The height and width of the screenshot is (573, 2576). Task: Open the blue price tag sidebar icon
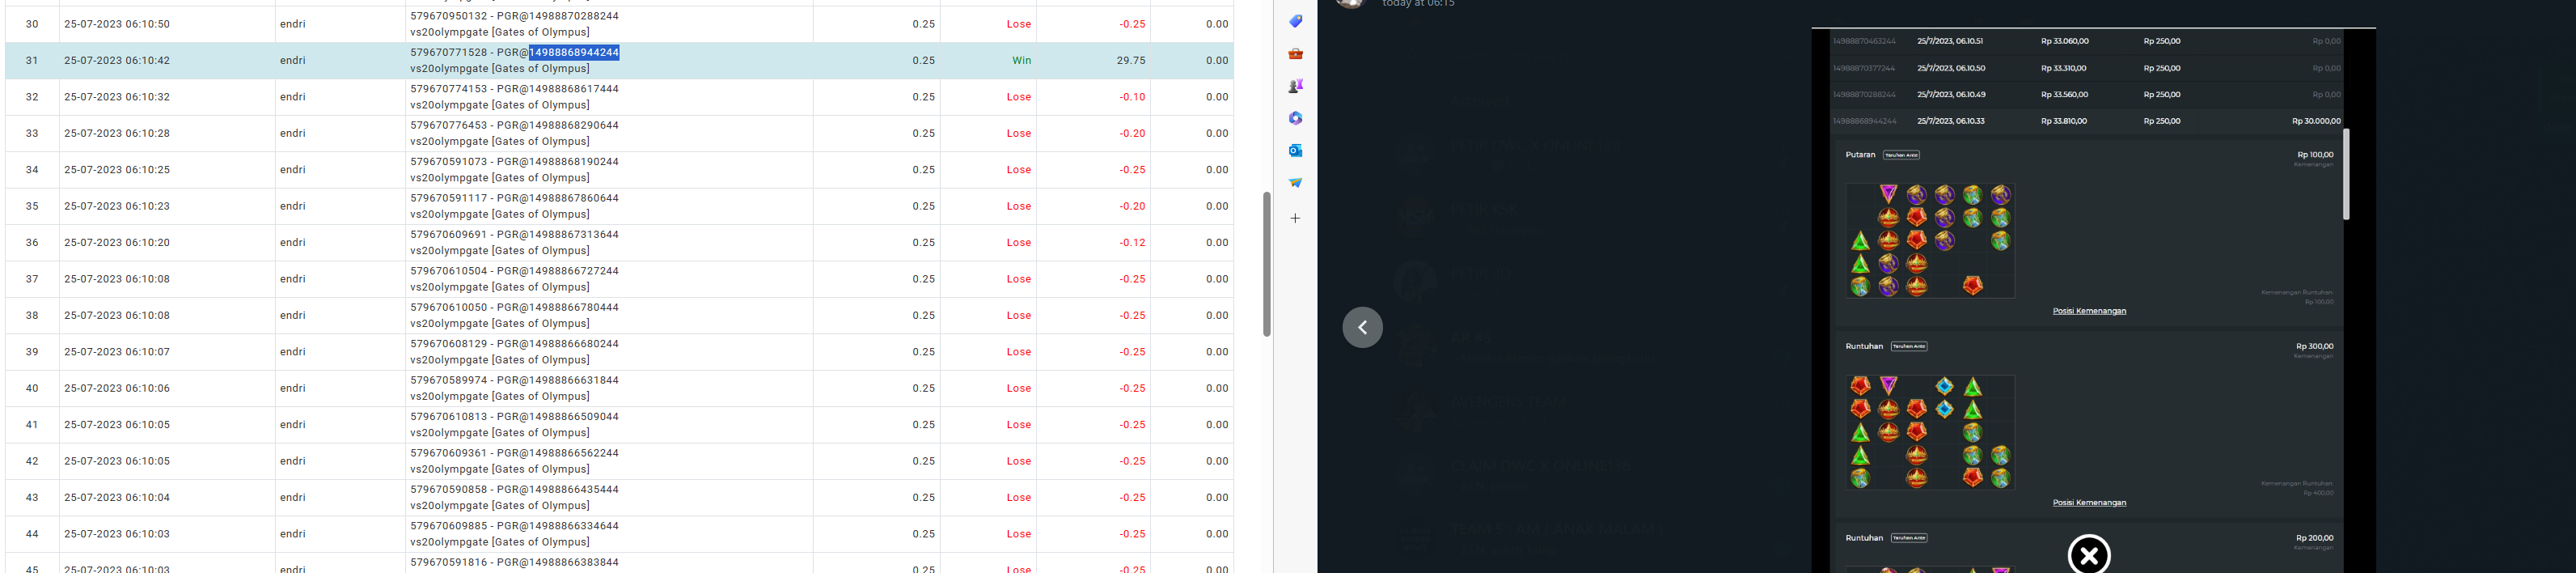coord(1295,21)
